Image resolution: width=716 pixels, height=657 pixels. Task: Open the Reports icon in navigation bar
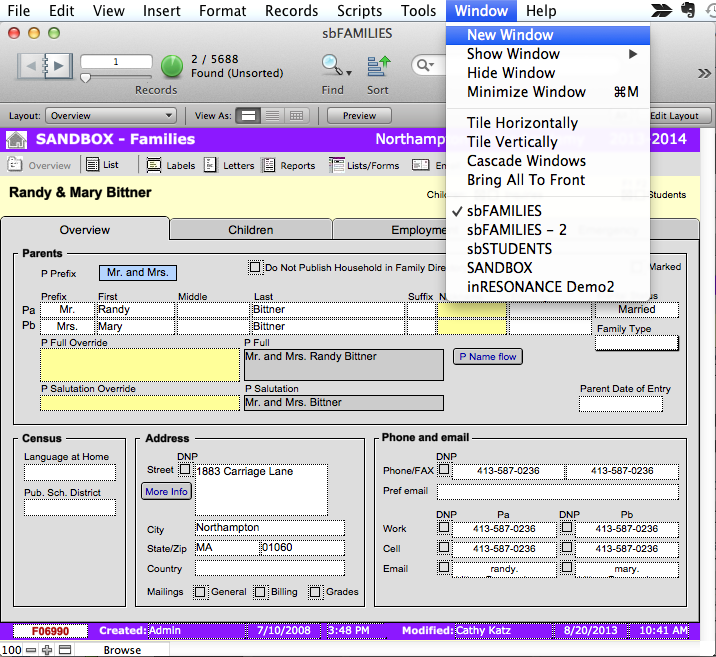[x=270, y=165]
